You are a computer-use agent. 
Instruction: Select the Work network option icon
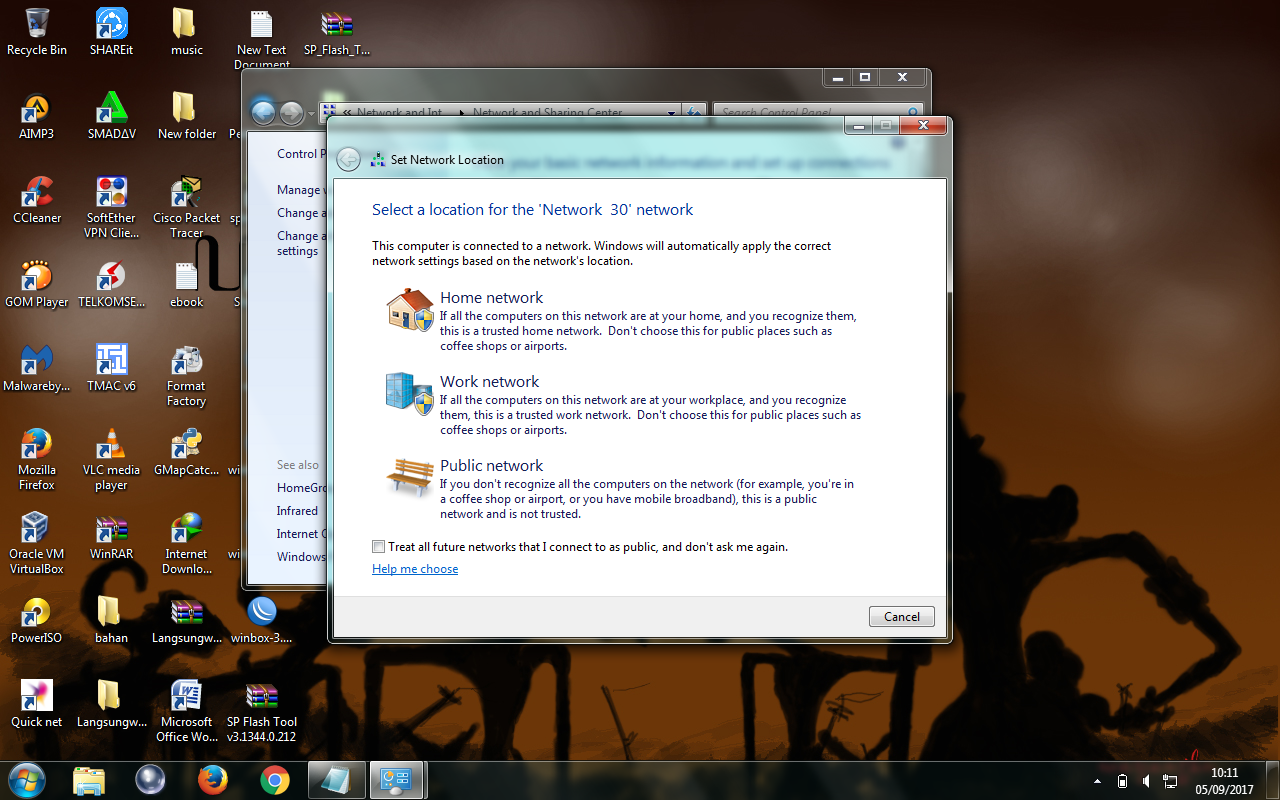coord(409,393)
